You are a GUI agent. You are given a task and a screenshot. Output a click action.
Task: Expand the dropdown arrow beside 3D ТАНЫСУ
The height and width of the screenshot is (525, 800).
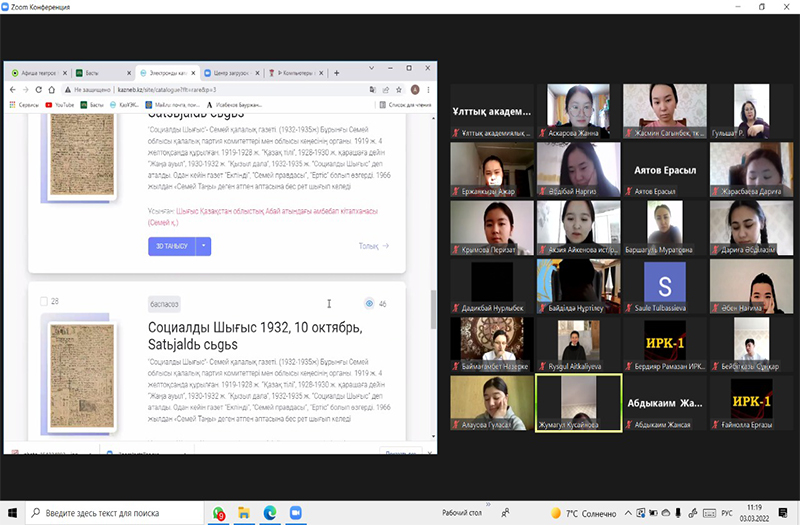coord(204,244)
